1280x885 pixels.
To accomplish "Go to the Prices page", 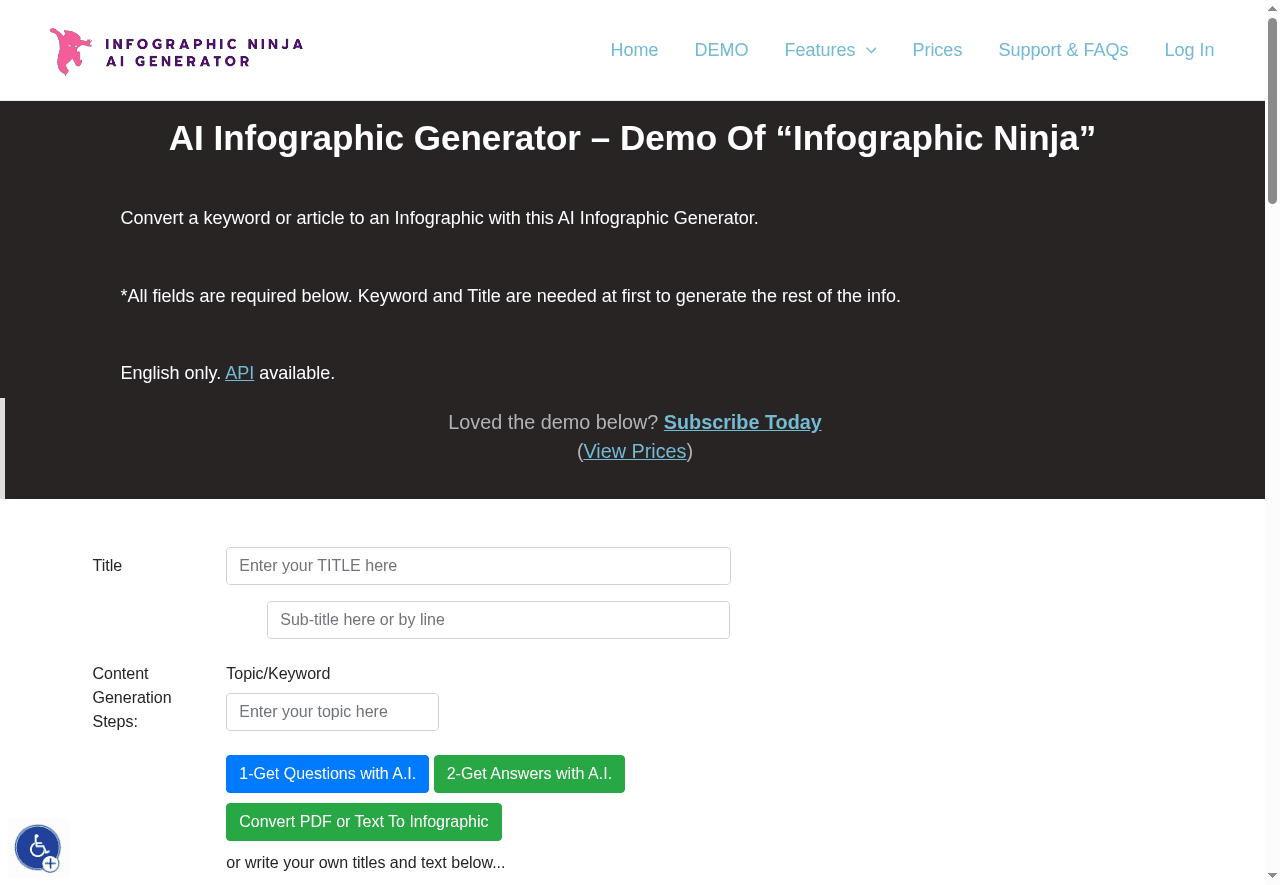I will [937, 50].
